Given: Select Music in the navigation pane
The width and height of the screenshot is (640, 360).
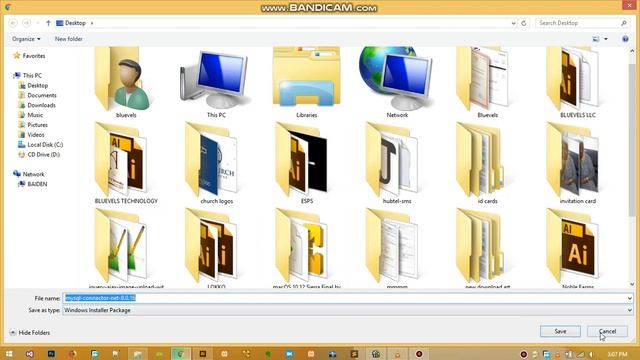Looking at the screenshot, I should coord(31,115).
